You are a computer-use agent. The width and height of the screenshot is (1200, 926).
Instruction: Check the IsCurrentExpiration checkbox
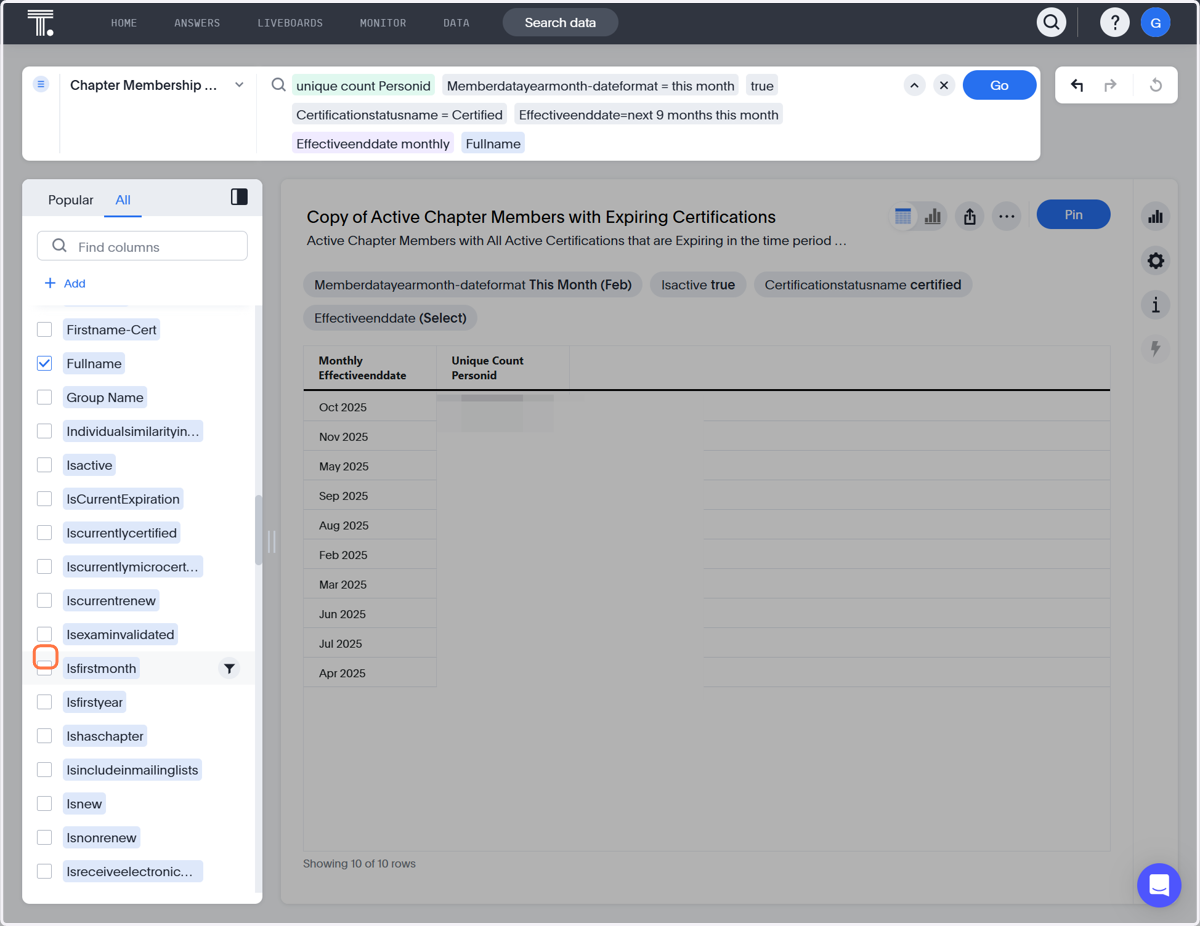tap(44, 499)
